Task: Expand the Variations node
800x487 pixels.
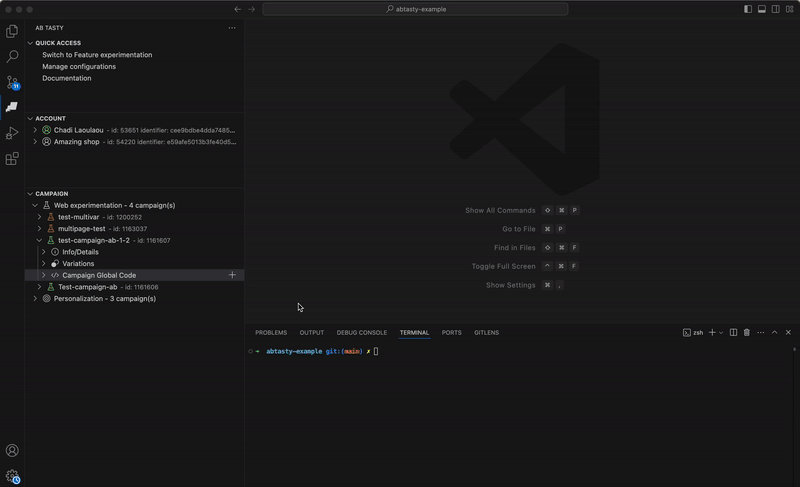Action: (x=43, y=264)
